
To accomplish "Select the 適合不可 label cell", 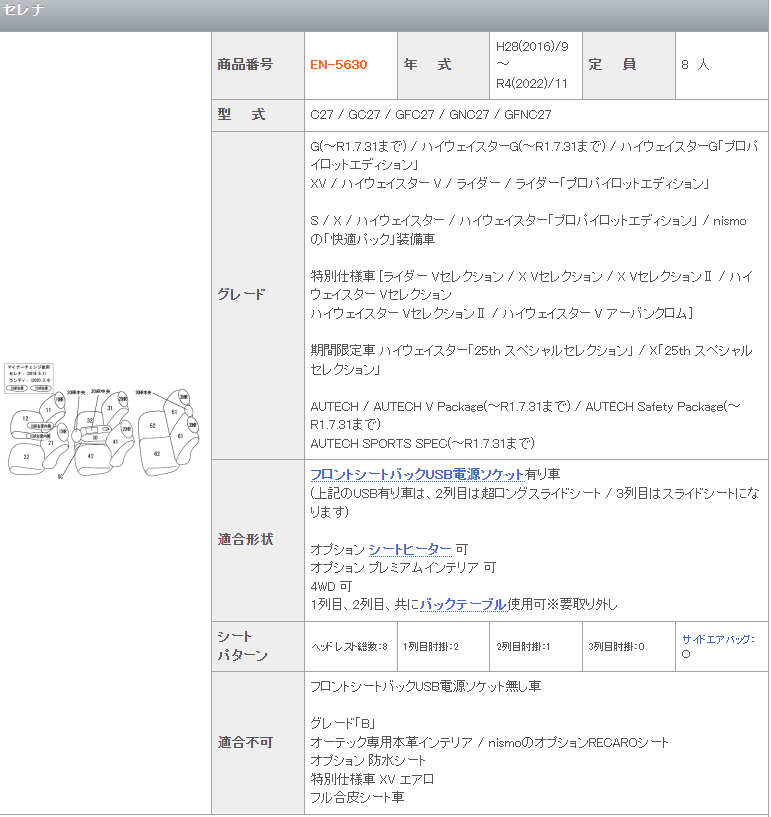I will pyautogui.click(x=258, y=743).
